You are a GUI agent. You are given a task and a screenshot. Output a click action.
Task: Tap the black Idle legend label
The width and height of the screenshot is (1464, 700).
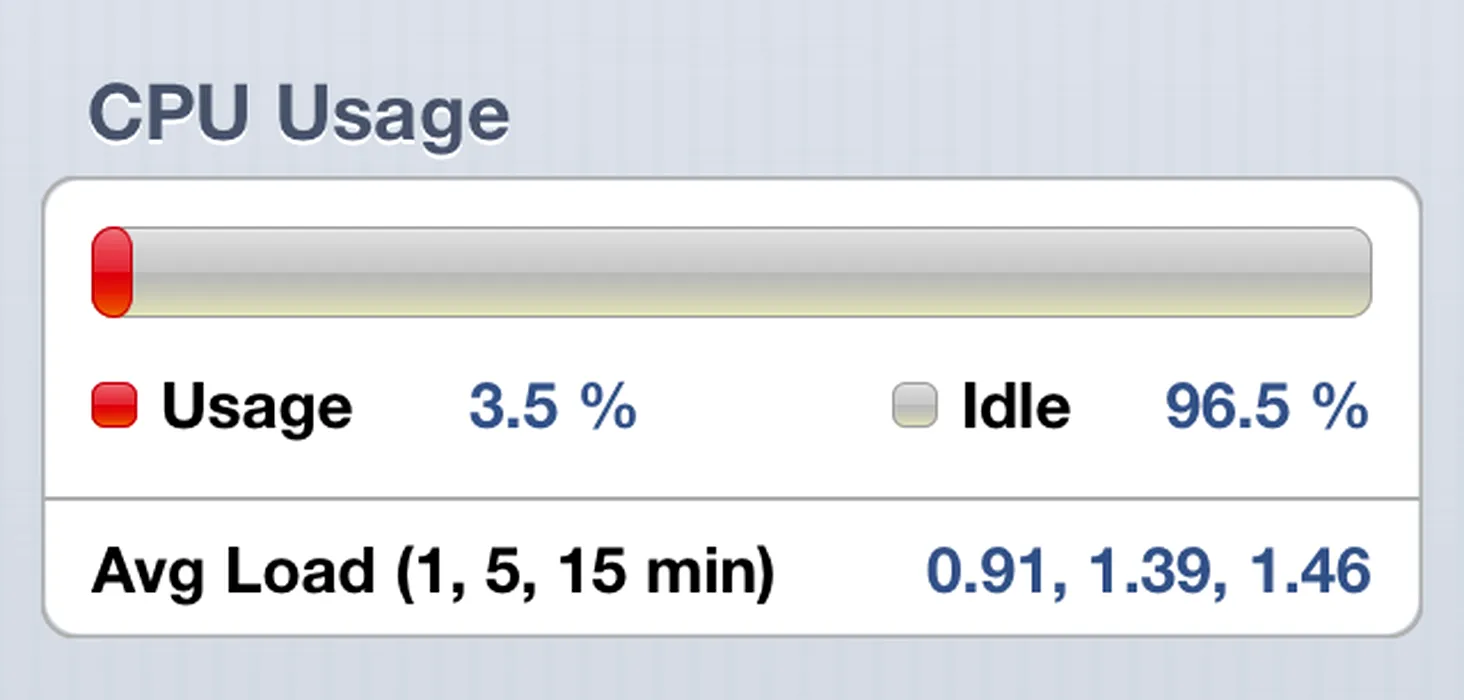pos(1016,407)
